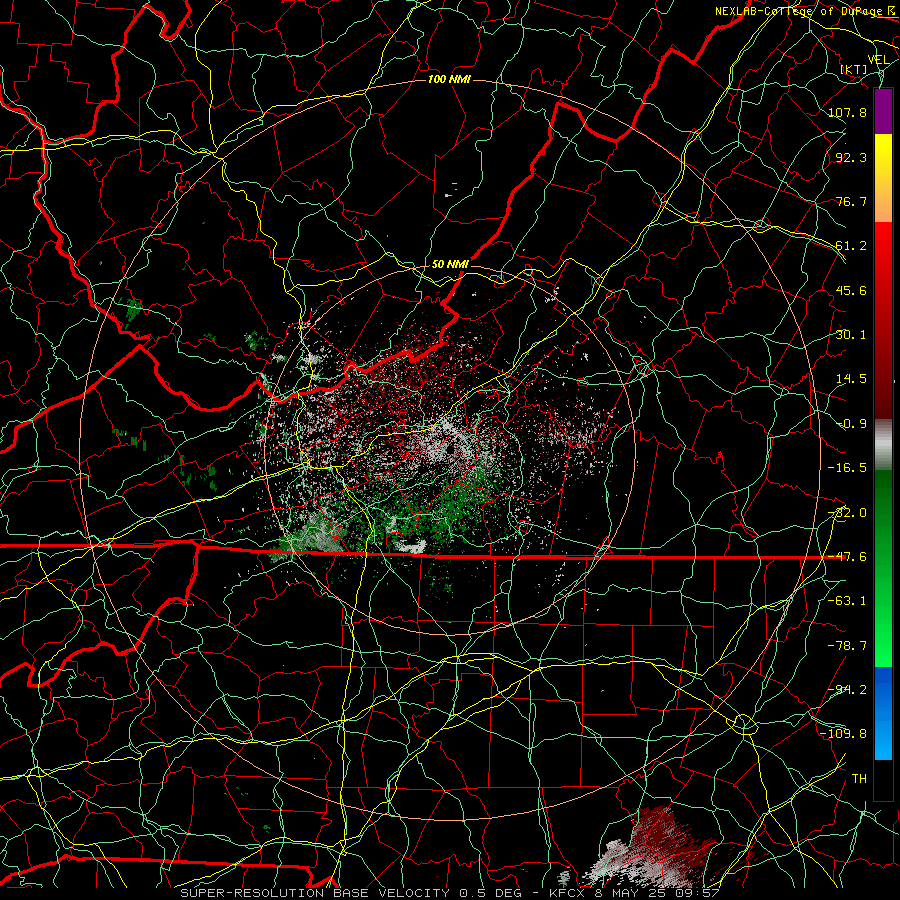
Task: Click the 14.5 legend value
Action: click(x=851, y=379)
